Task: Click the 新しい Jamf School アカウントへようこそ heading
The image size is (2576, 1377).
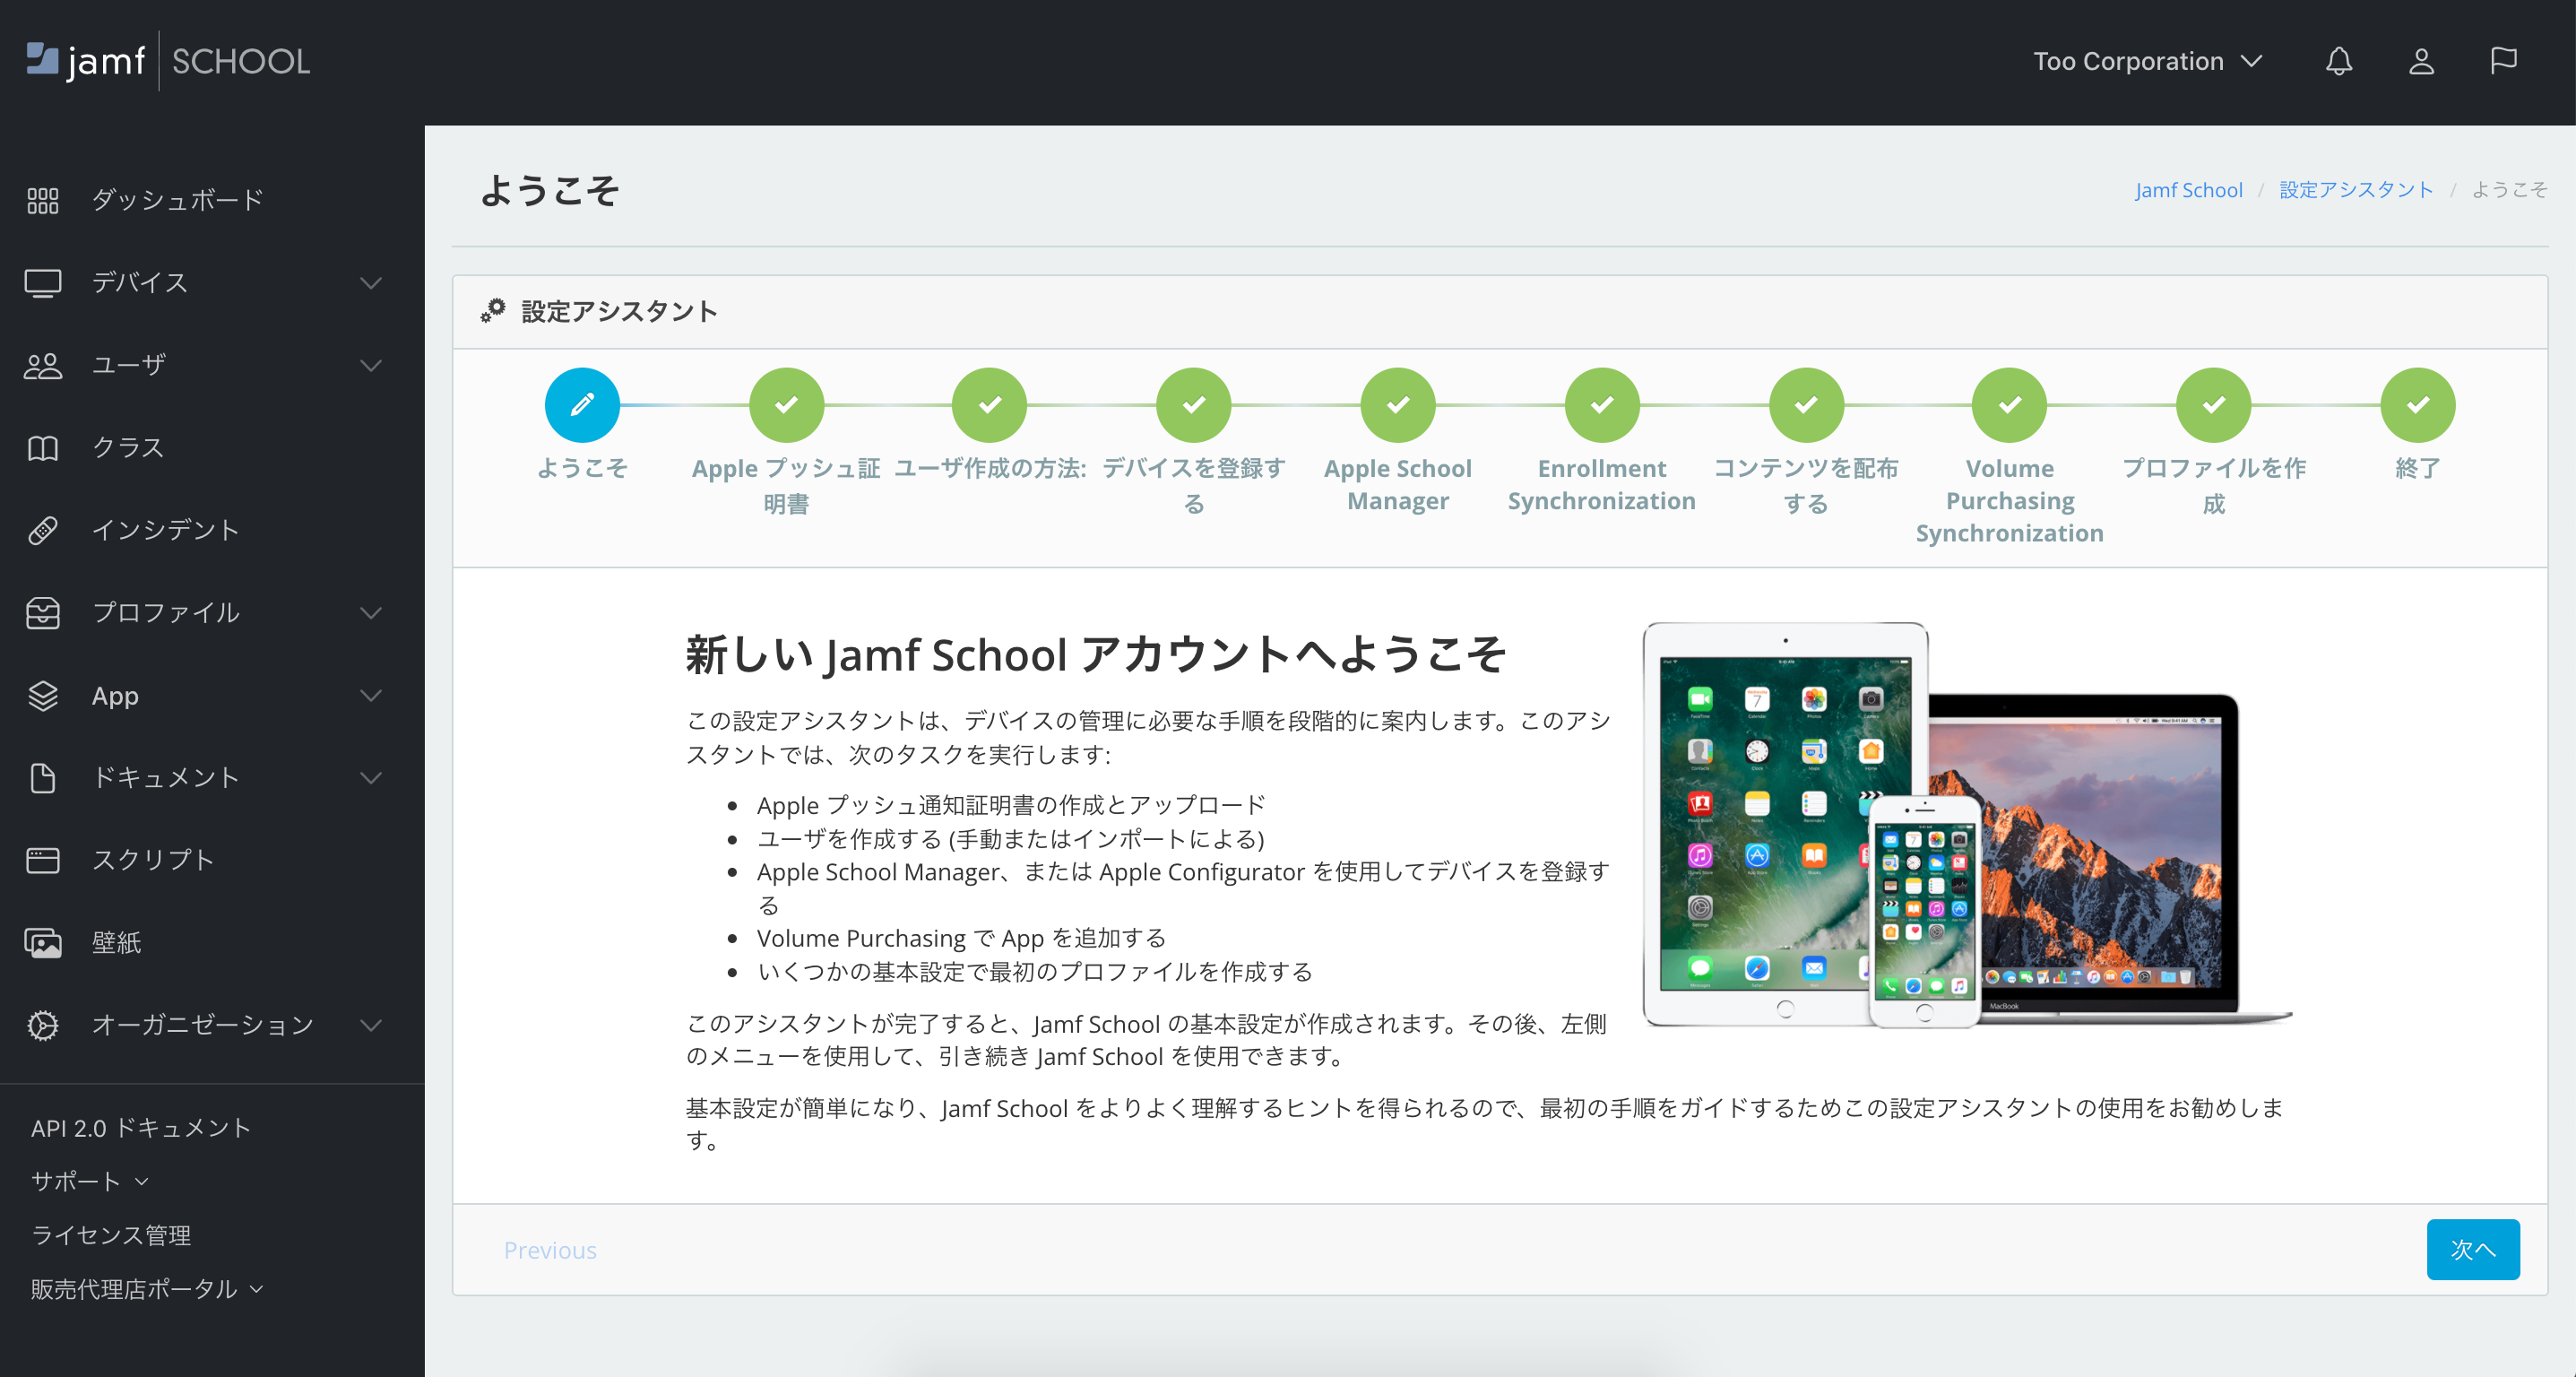Action: coord(1096,655)
